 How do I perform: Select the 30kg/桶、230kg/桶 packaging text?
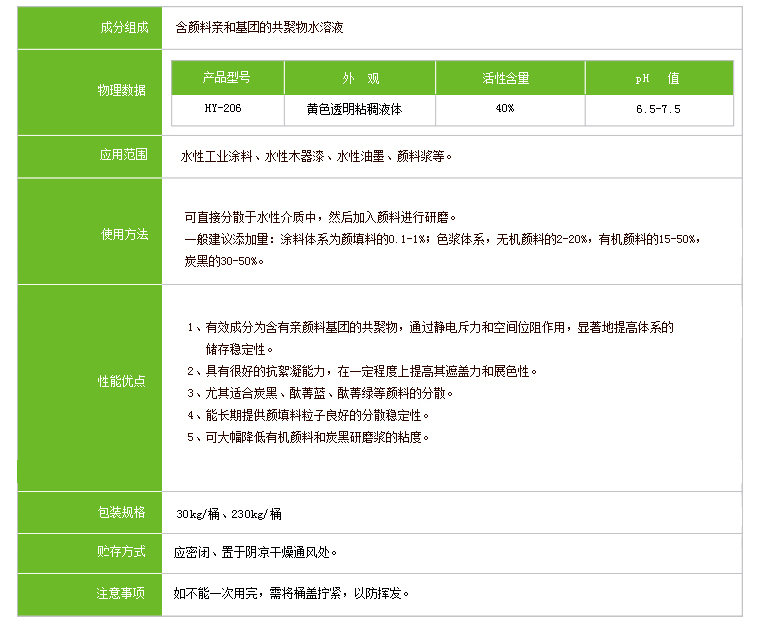(229, 514)
